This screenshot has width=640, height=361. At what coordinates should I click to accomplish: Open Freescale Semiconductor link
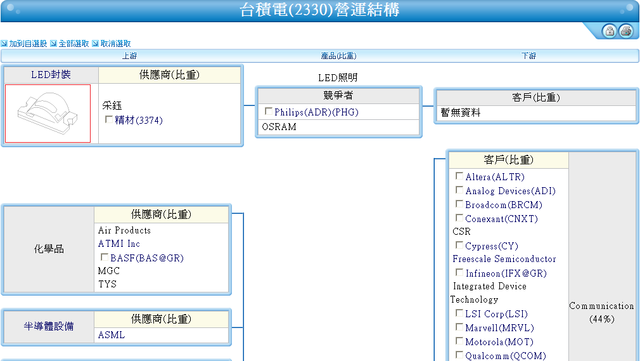click(504, 259)
